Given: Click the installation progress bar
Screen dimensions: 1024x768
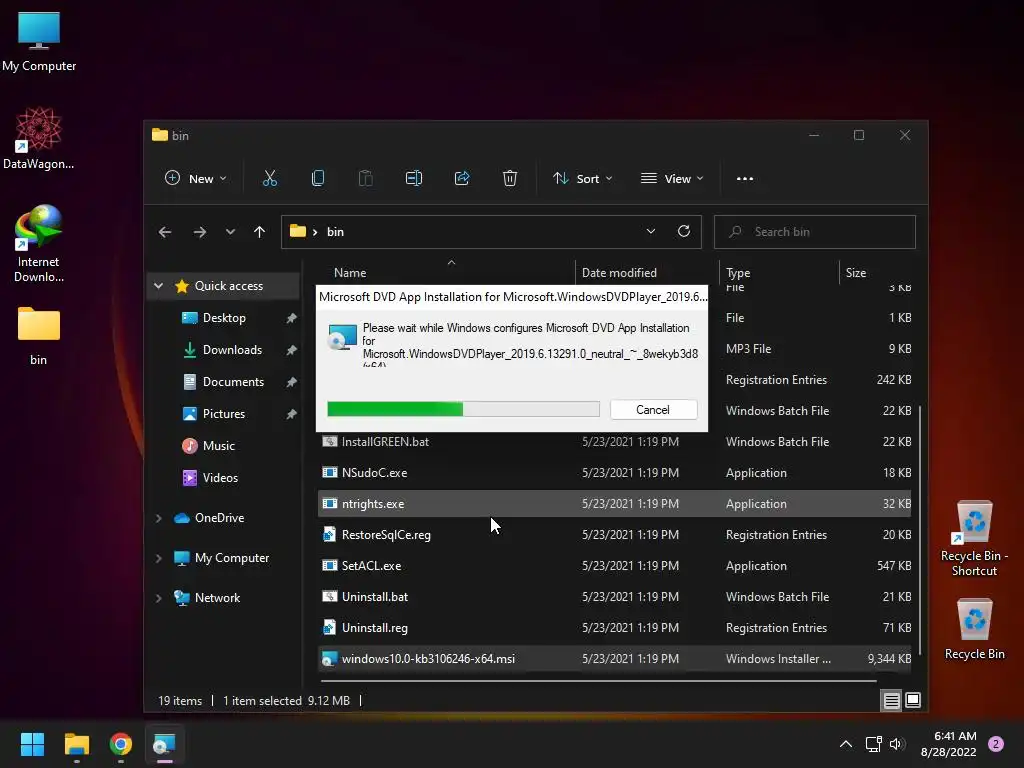Looking at the screenshot, I should click(x=463, y=409).
